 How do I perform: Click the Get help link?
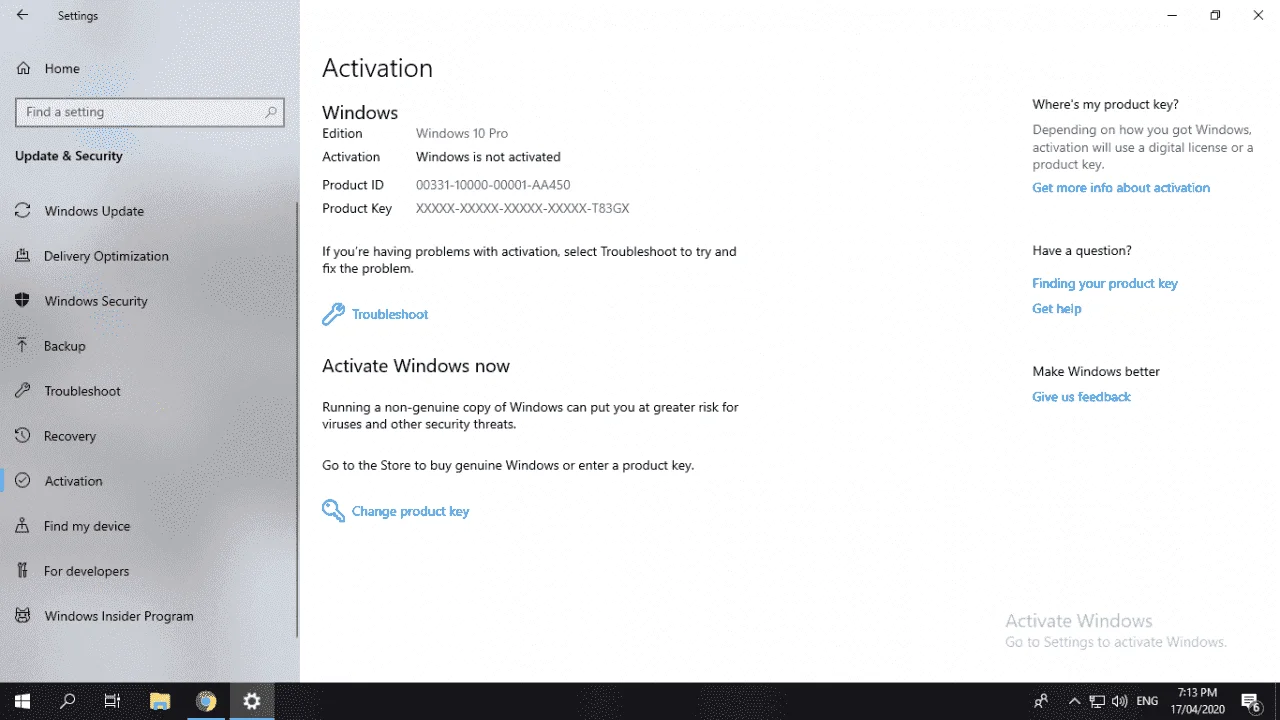[x=1057, y=308]
